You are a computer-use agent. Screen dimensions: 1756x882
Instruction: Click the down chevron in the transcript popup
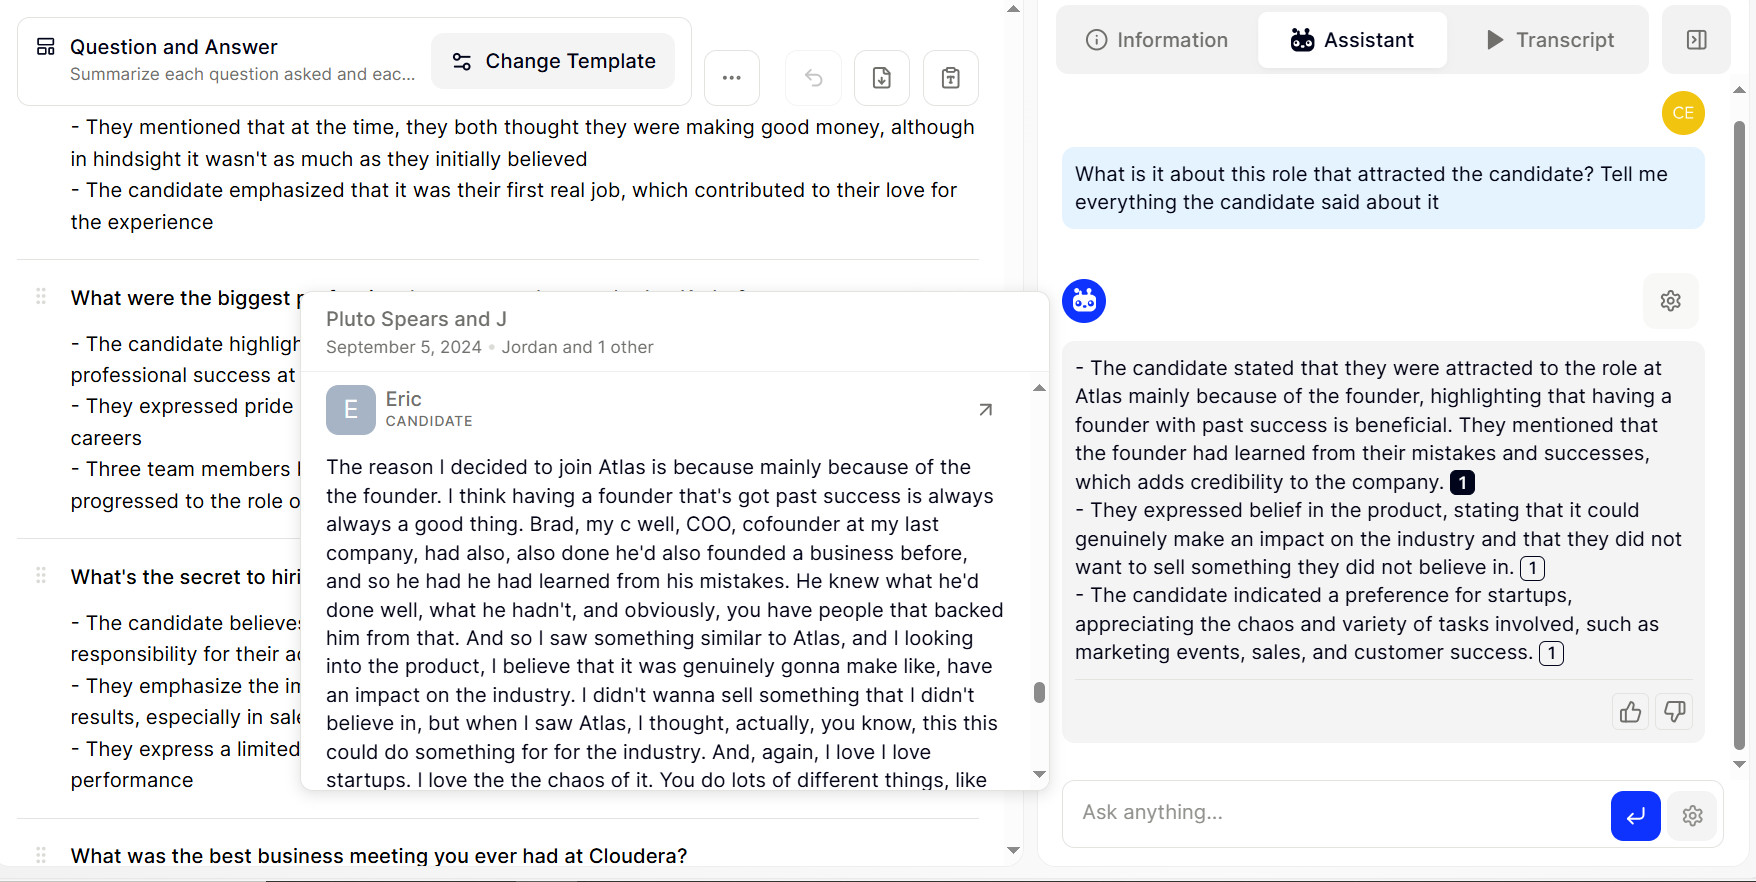[1039, 774]
